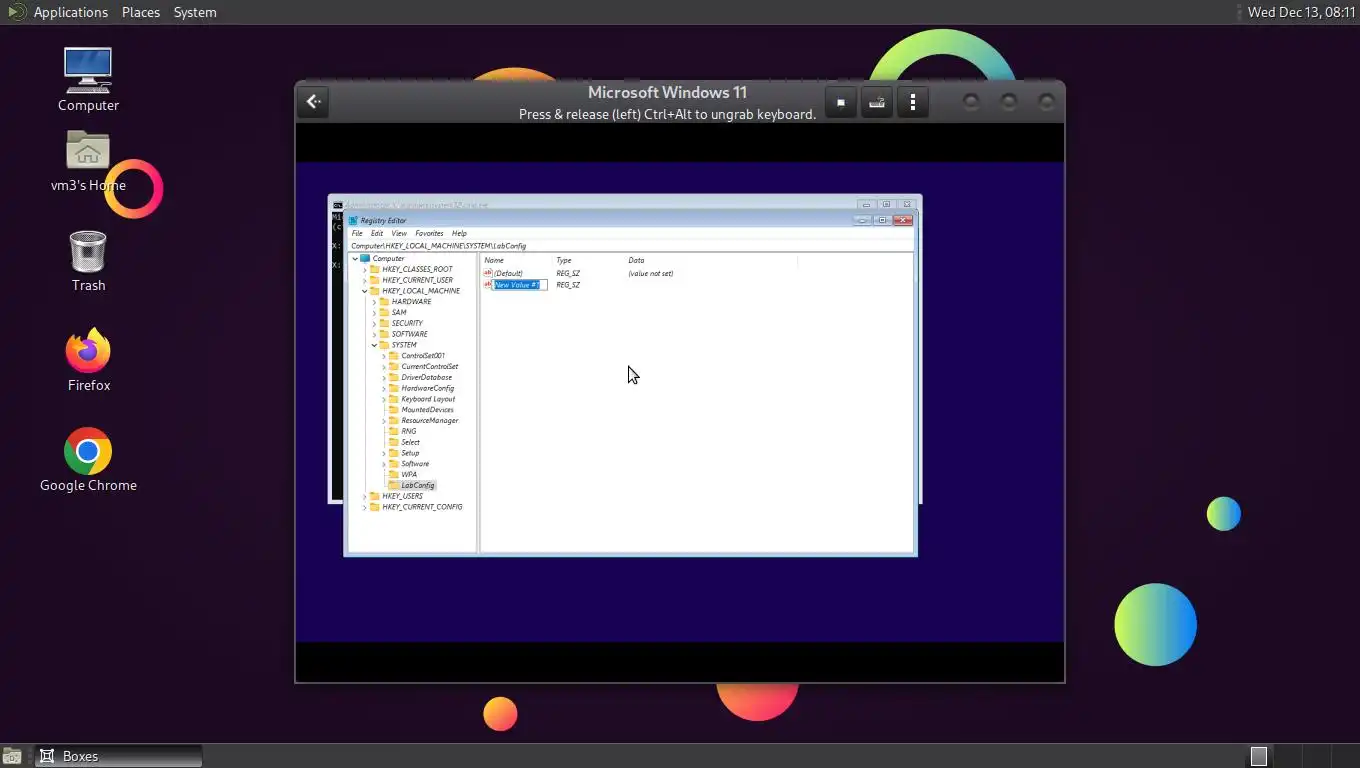Select the DriverDatabase key

pos(427,377)
